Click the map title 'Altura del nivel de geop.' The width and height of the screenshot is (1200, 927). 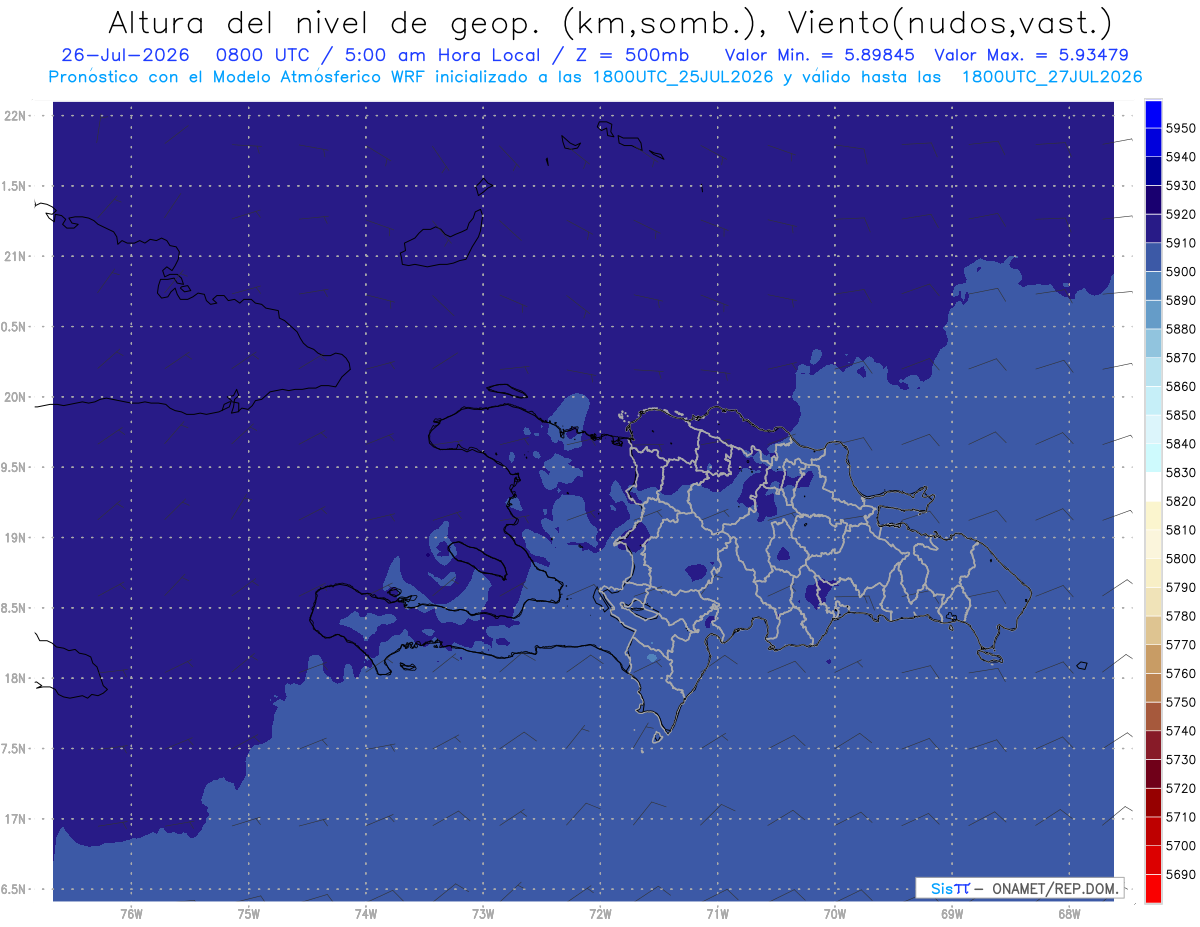coord(326,22)
